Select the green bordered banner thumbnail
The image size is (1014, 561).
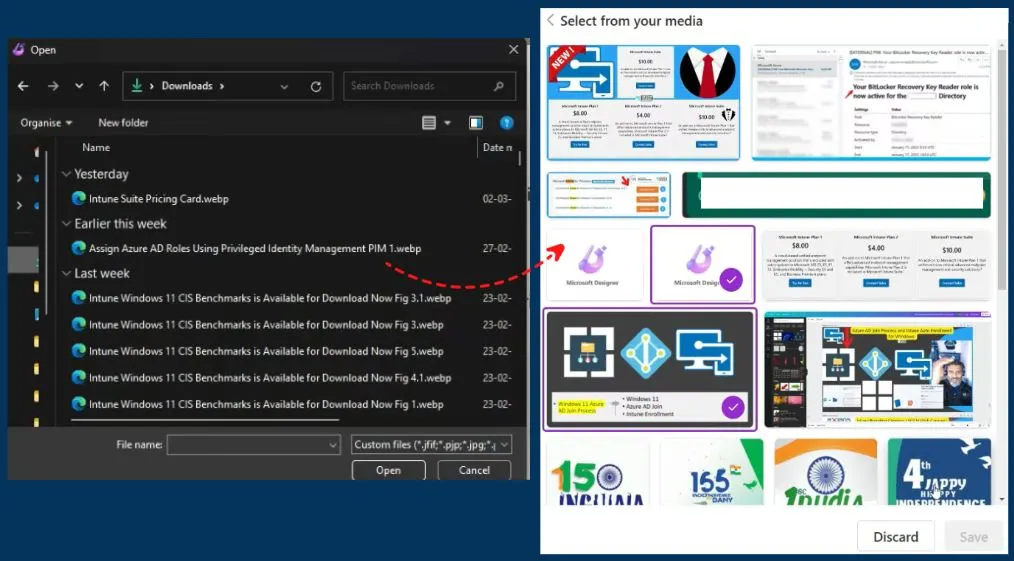pyautogui.click(x=836, y=195)
